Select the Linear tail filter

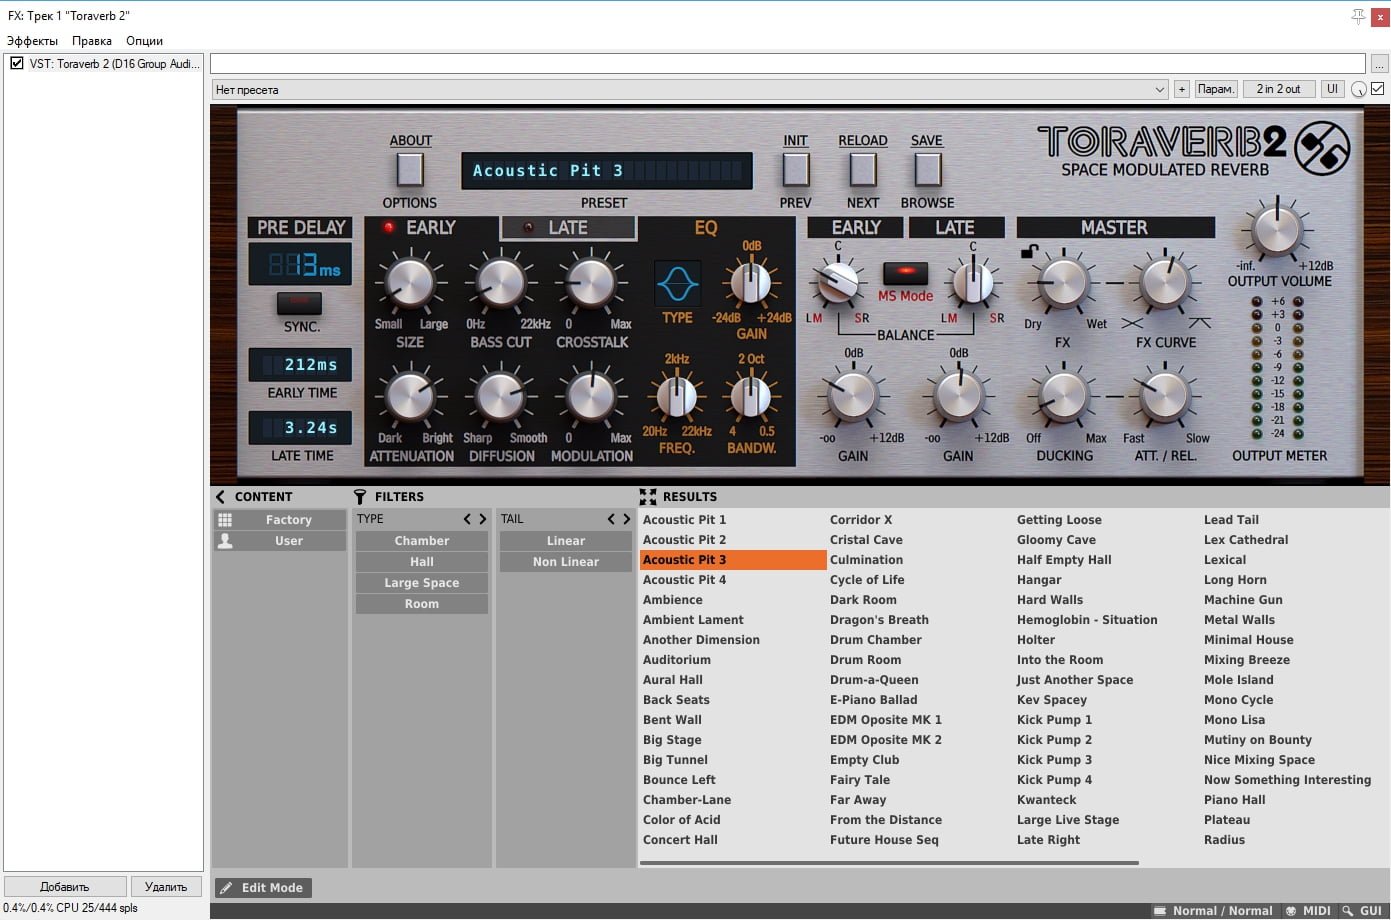[x=566, y=541]
